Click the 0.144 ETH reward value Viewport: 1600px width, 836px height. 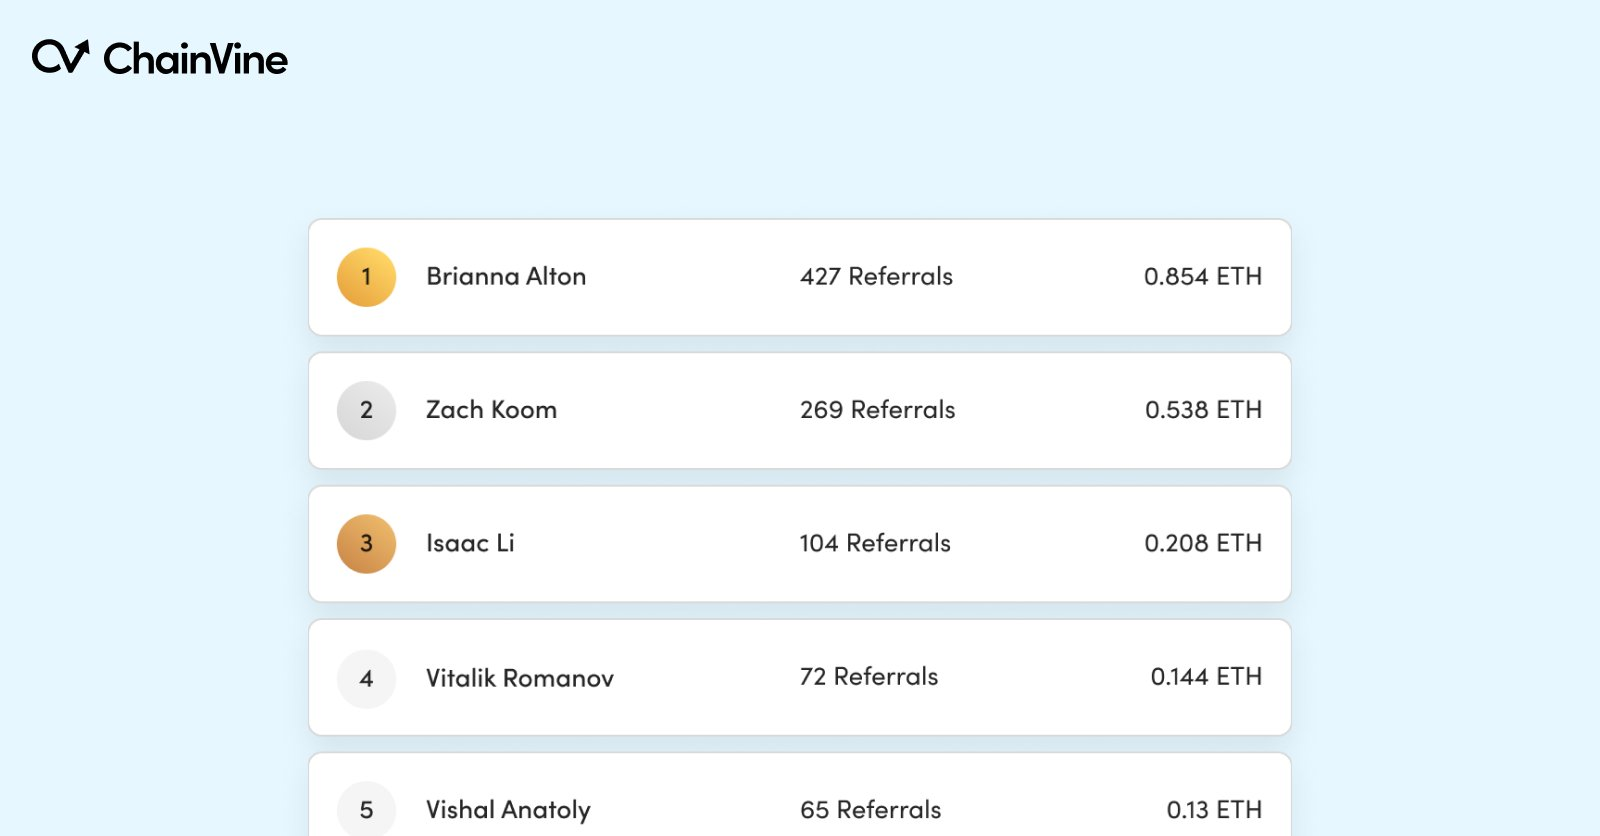[x=1206, y=676]
